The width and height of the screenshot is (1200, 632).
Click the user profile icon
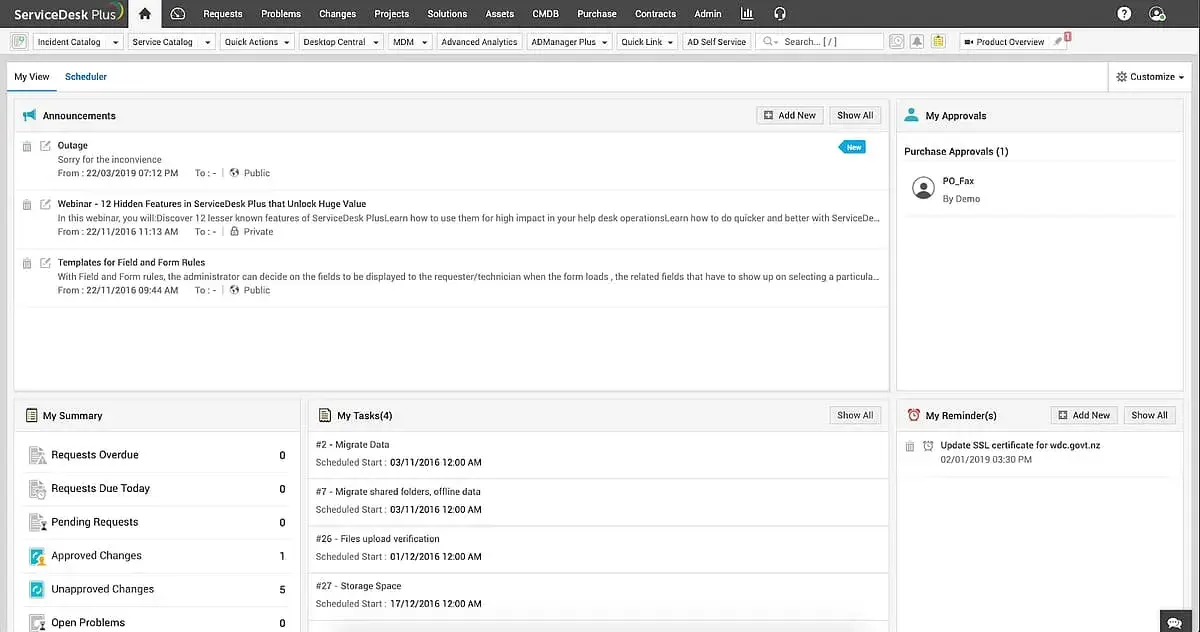(1157, 14)
